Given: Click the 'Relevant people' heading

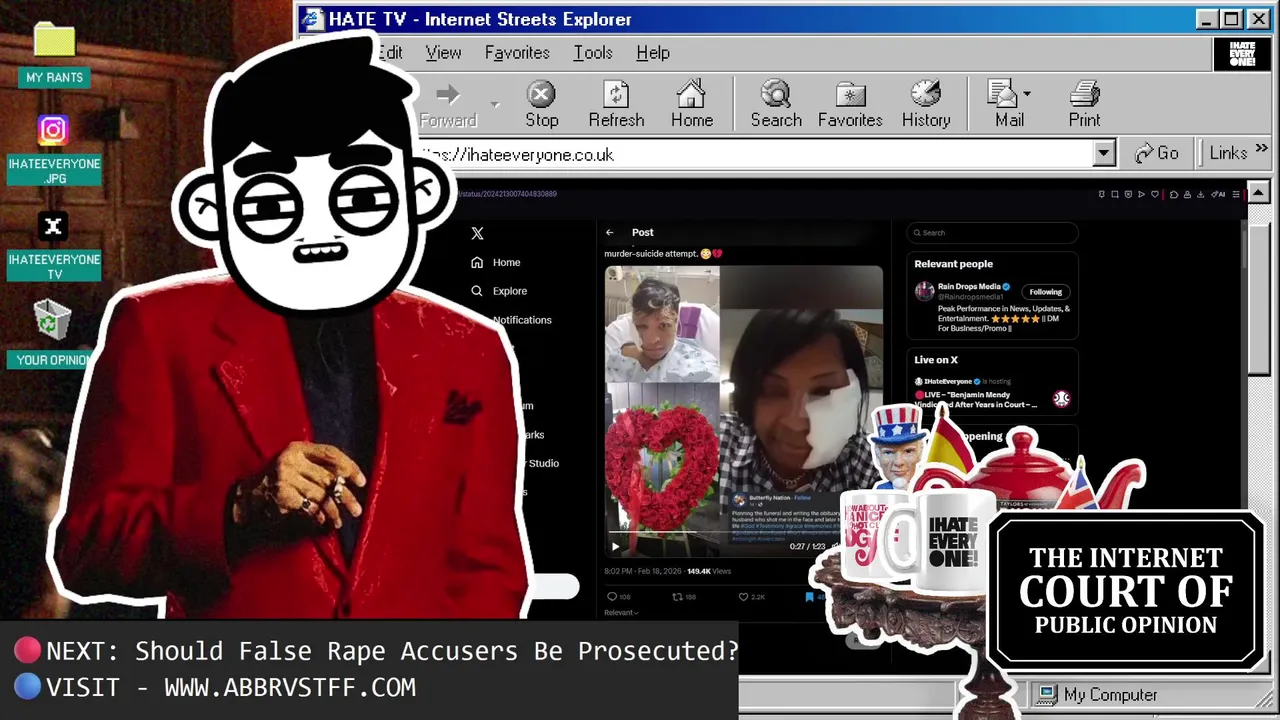Looking at the screenshot, I should click(x=953, y=264).
